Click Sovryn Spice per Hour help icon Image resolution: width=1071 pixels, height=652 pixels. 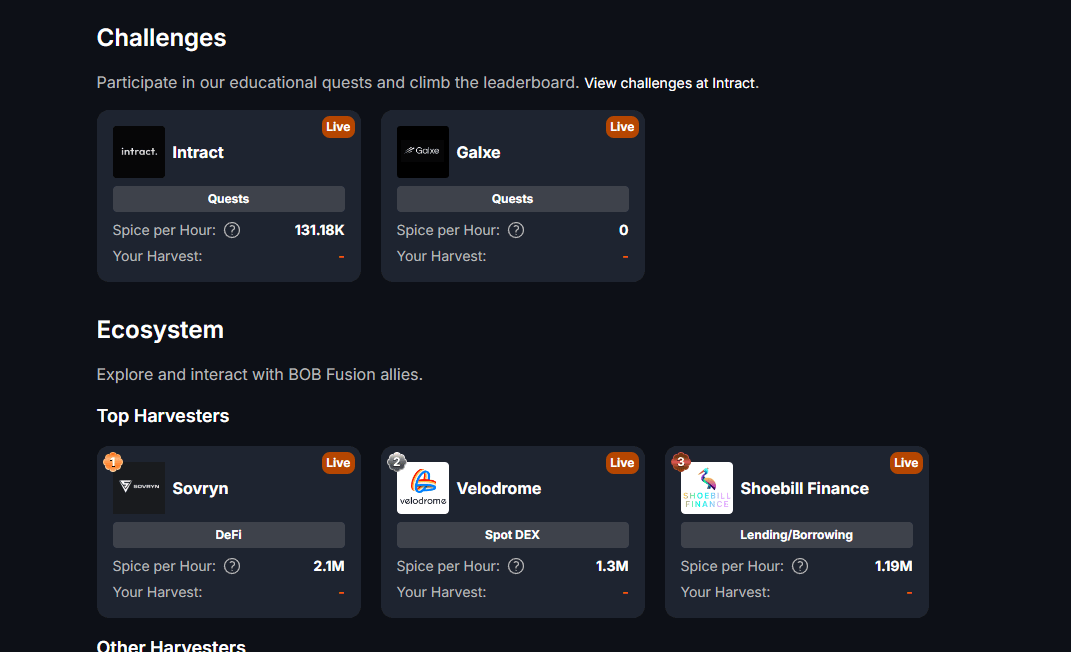click(x=232, y=566)
